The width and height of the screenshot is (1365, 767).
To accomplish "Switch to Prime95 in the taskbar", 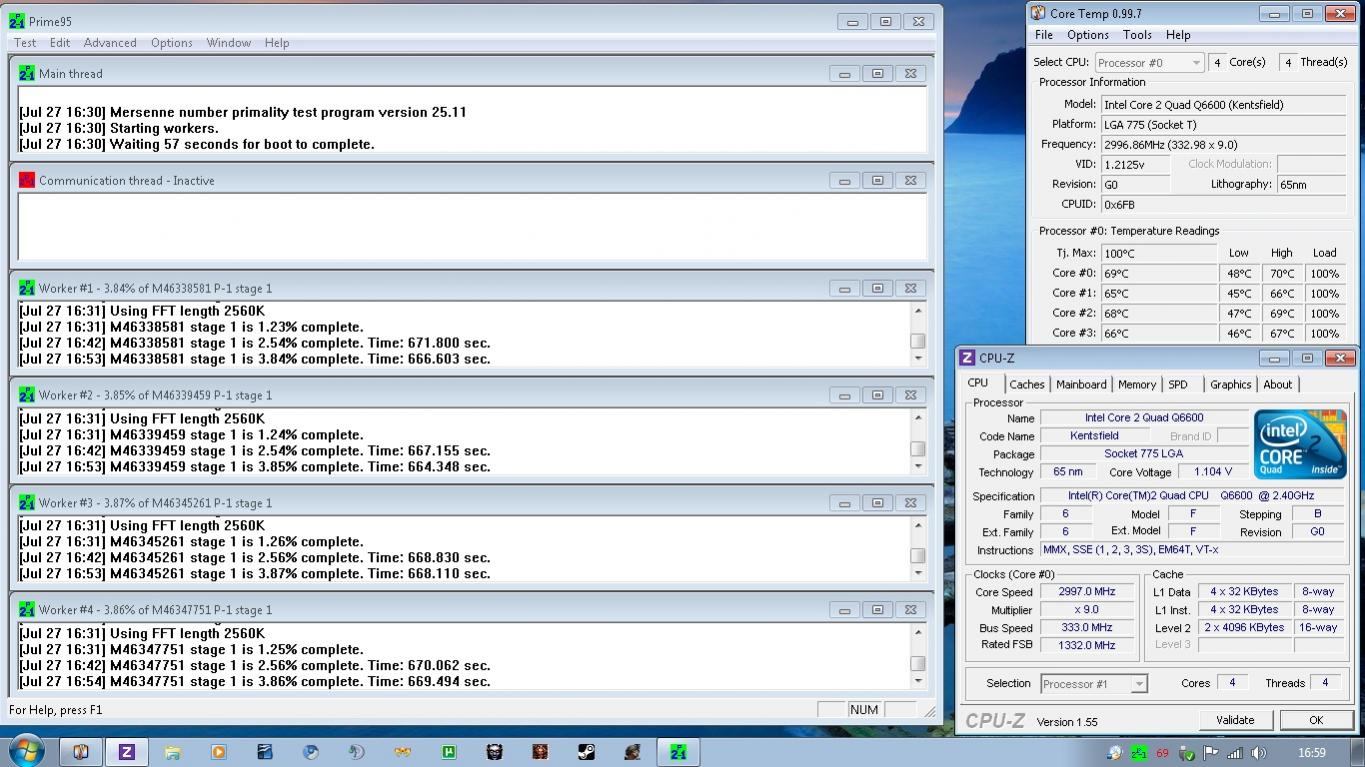I will point(678,752).
